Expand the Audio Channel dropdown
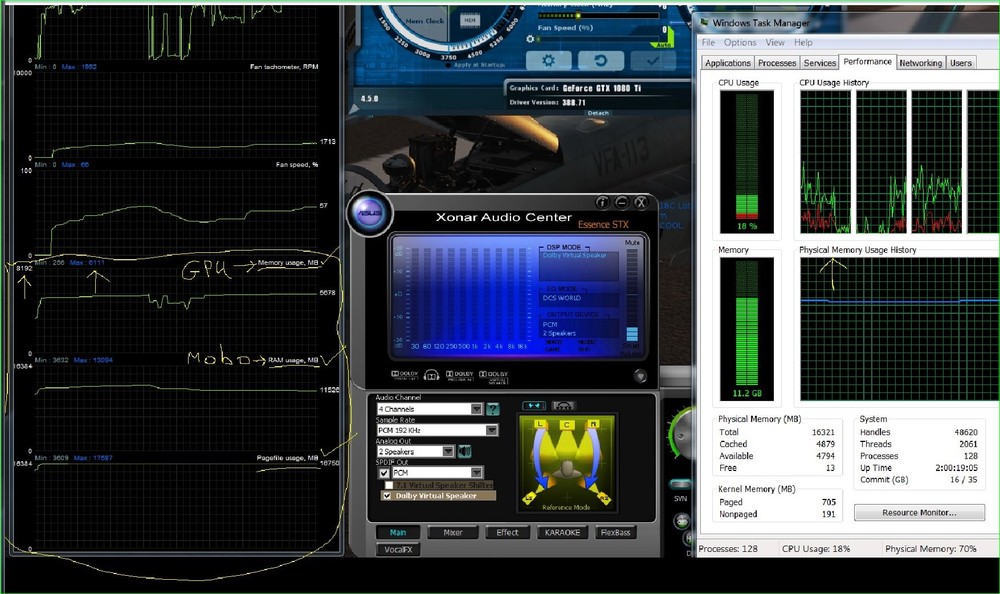The image size is (1000, 594). [477, 409]
